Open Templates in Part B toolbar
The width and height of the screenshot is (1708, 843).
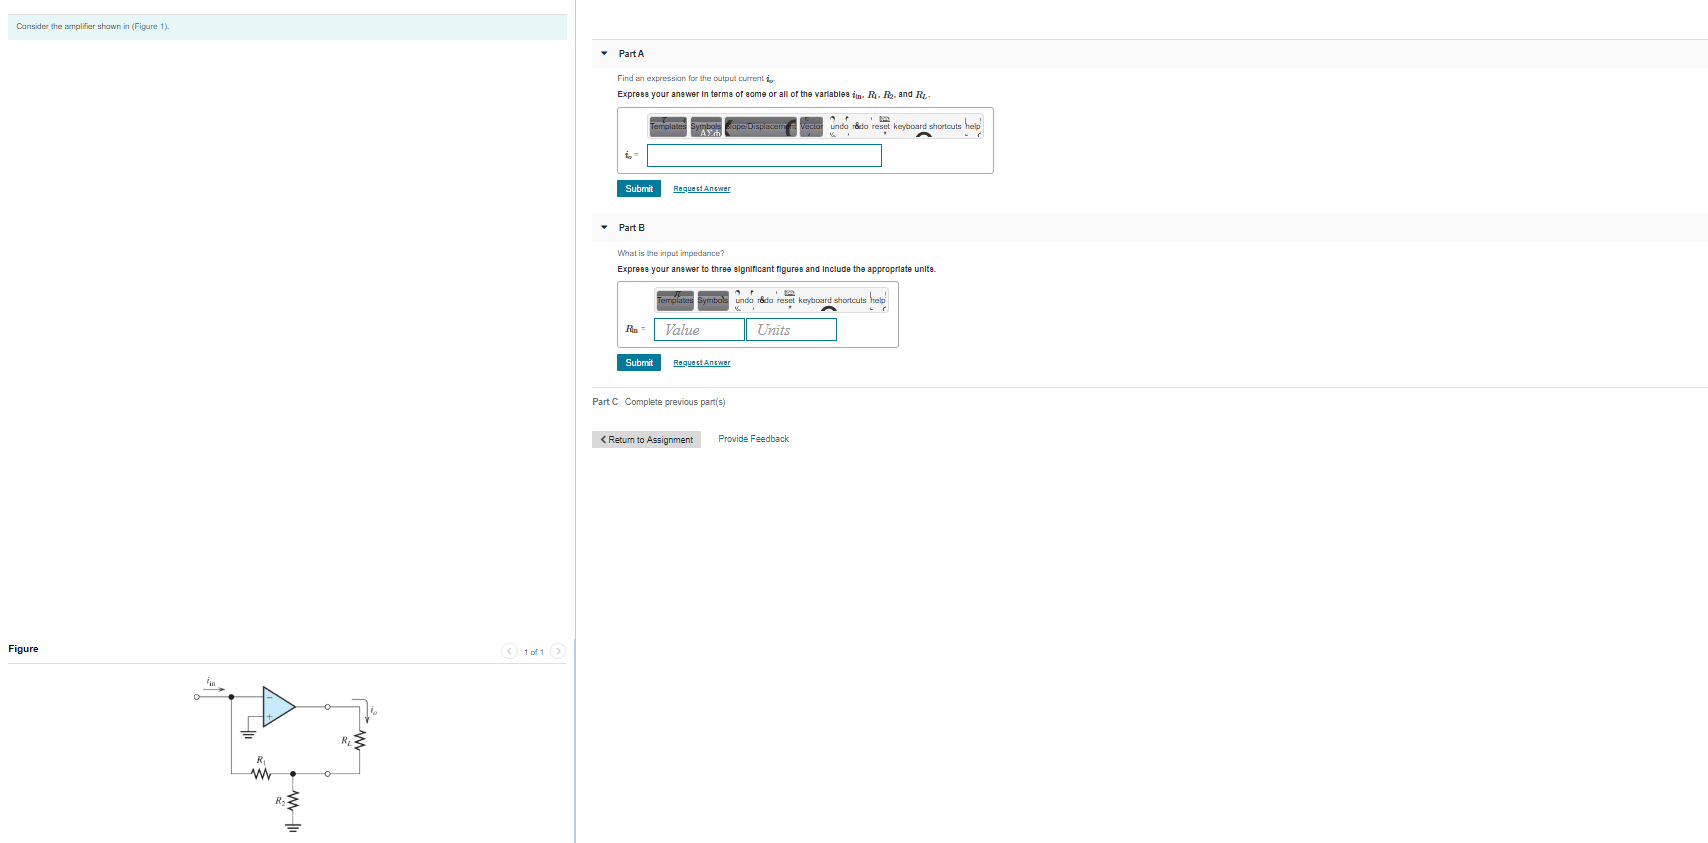[675, 301]
